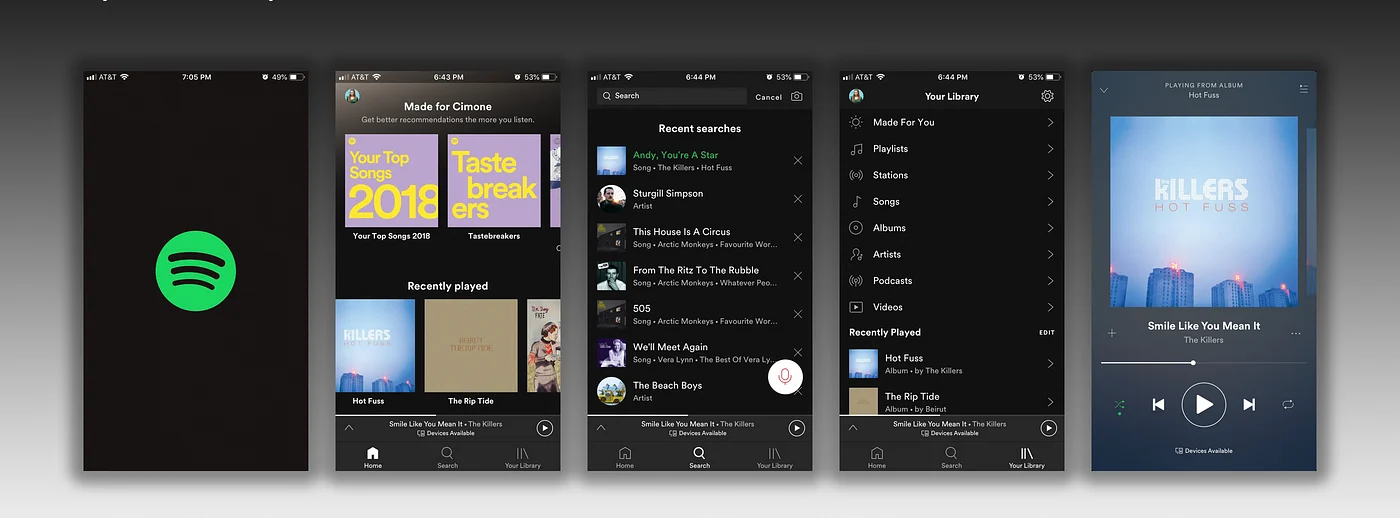Tap the Playlists music note icon in Library

click(x=856, y=149)
